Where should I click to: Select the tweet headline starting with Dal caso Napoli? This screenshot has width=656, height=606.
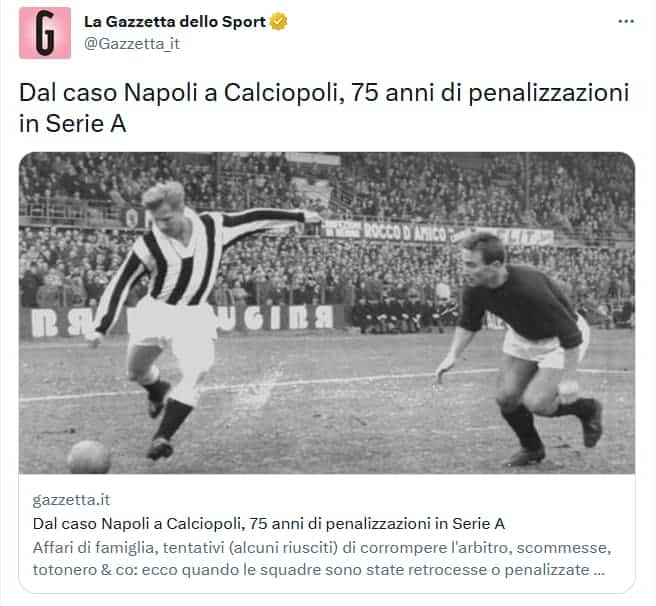[x=324, y=108]
